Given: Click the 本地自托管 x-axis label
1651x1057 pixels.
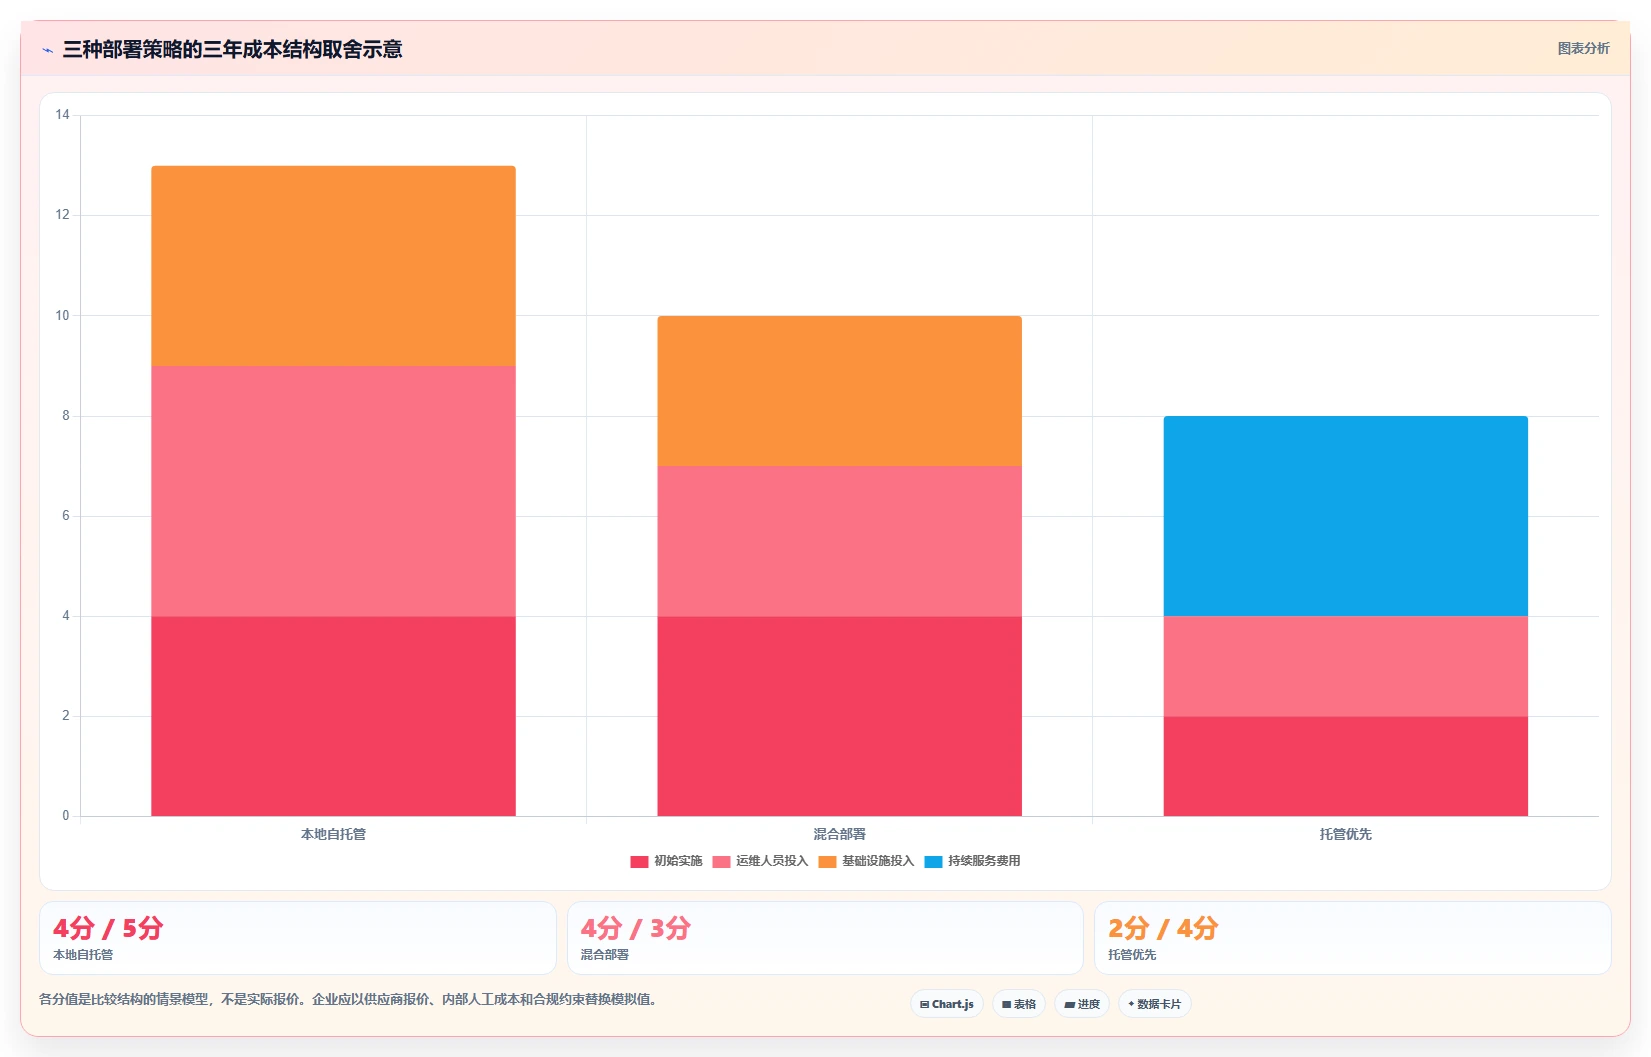Looking at the screenshot, I should pyautogui.click(x=333, y=834).
